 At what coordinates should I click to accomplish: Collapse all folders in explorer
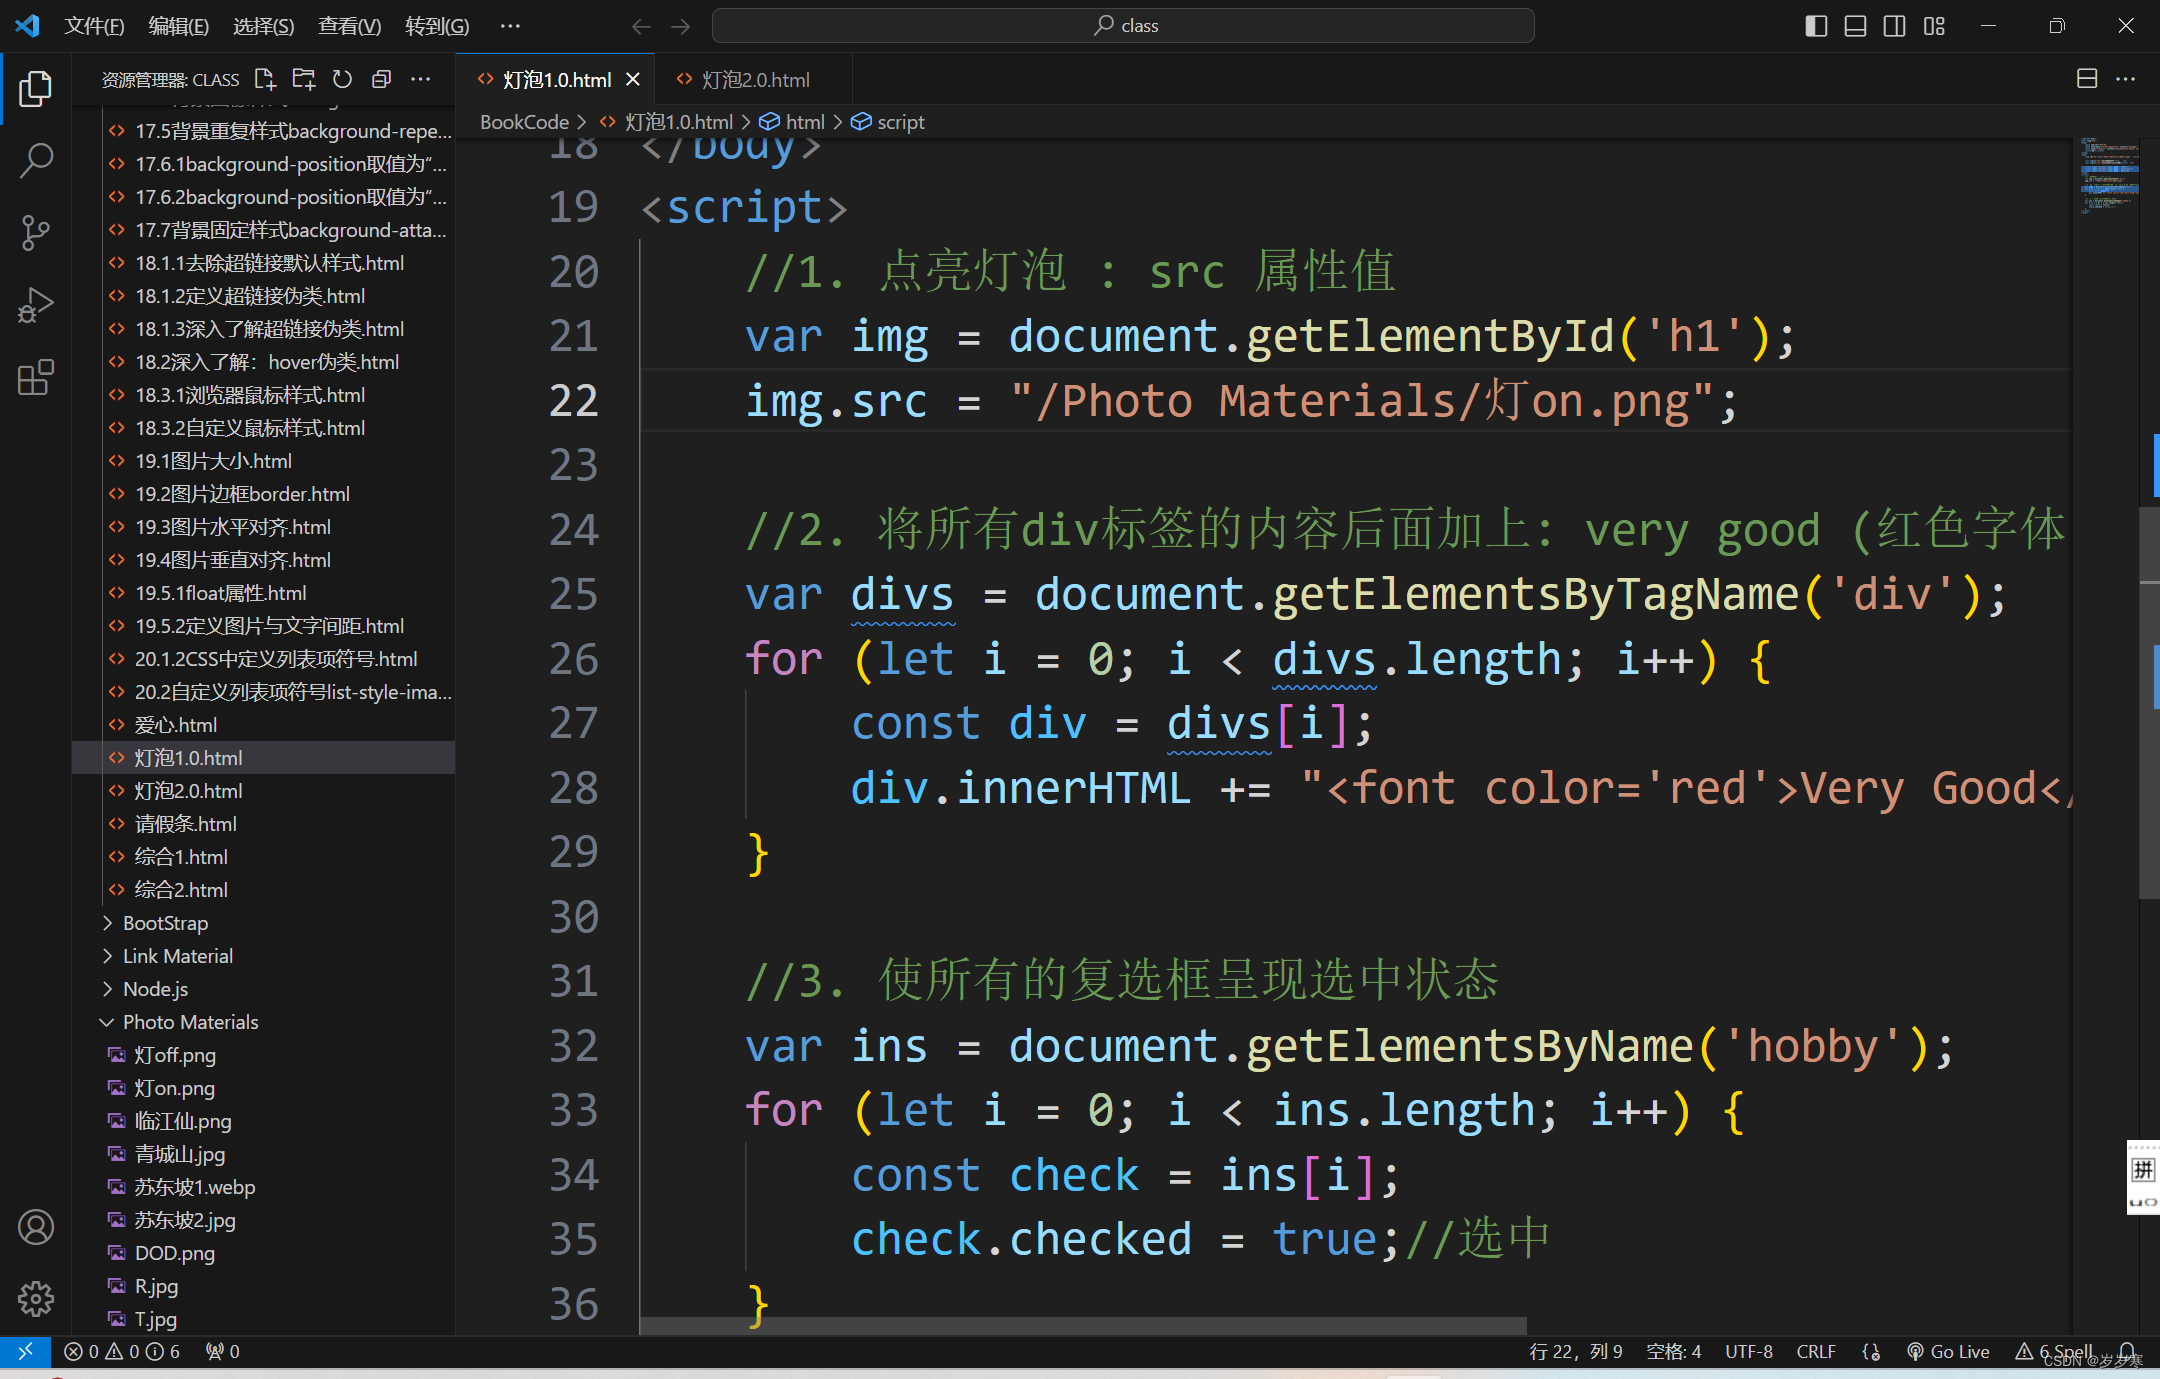click(381, 79)
